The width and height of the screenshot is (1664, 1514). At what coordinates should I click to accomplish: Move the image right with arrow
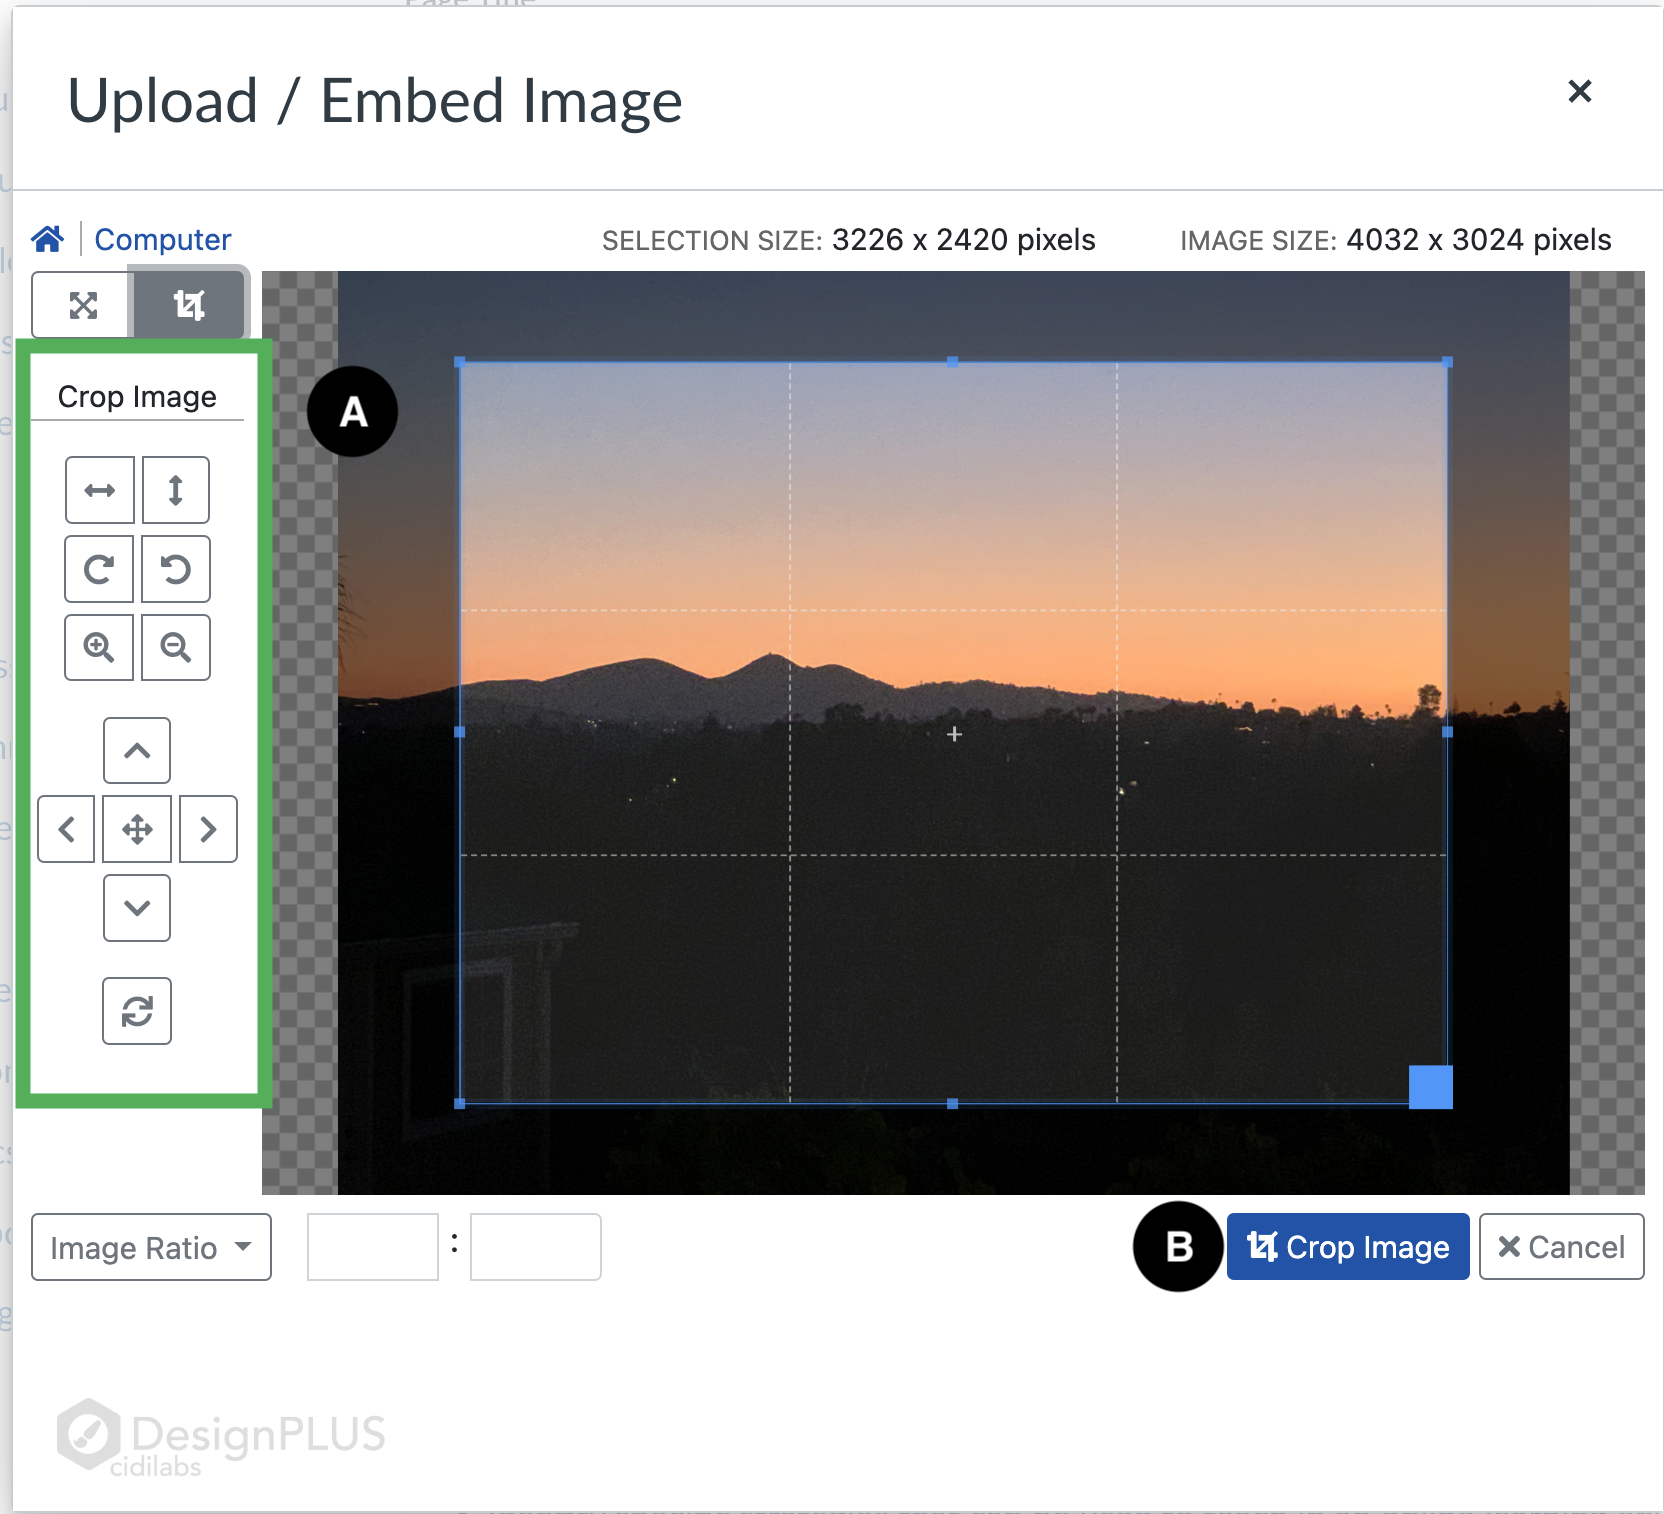click(208, 829)
